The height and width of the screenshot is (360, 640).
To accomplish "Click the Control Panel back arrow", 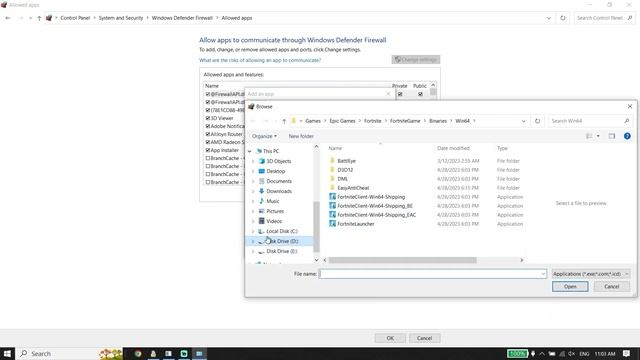I will [8, 18].
